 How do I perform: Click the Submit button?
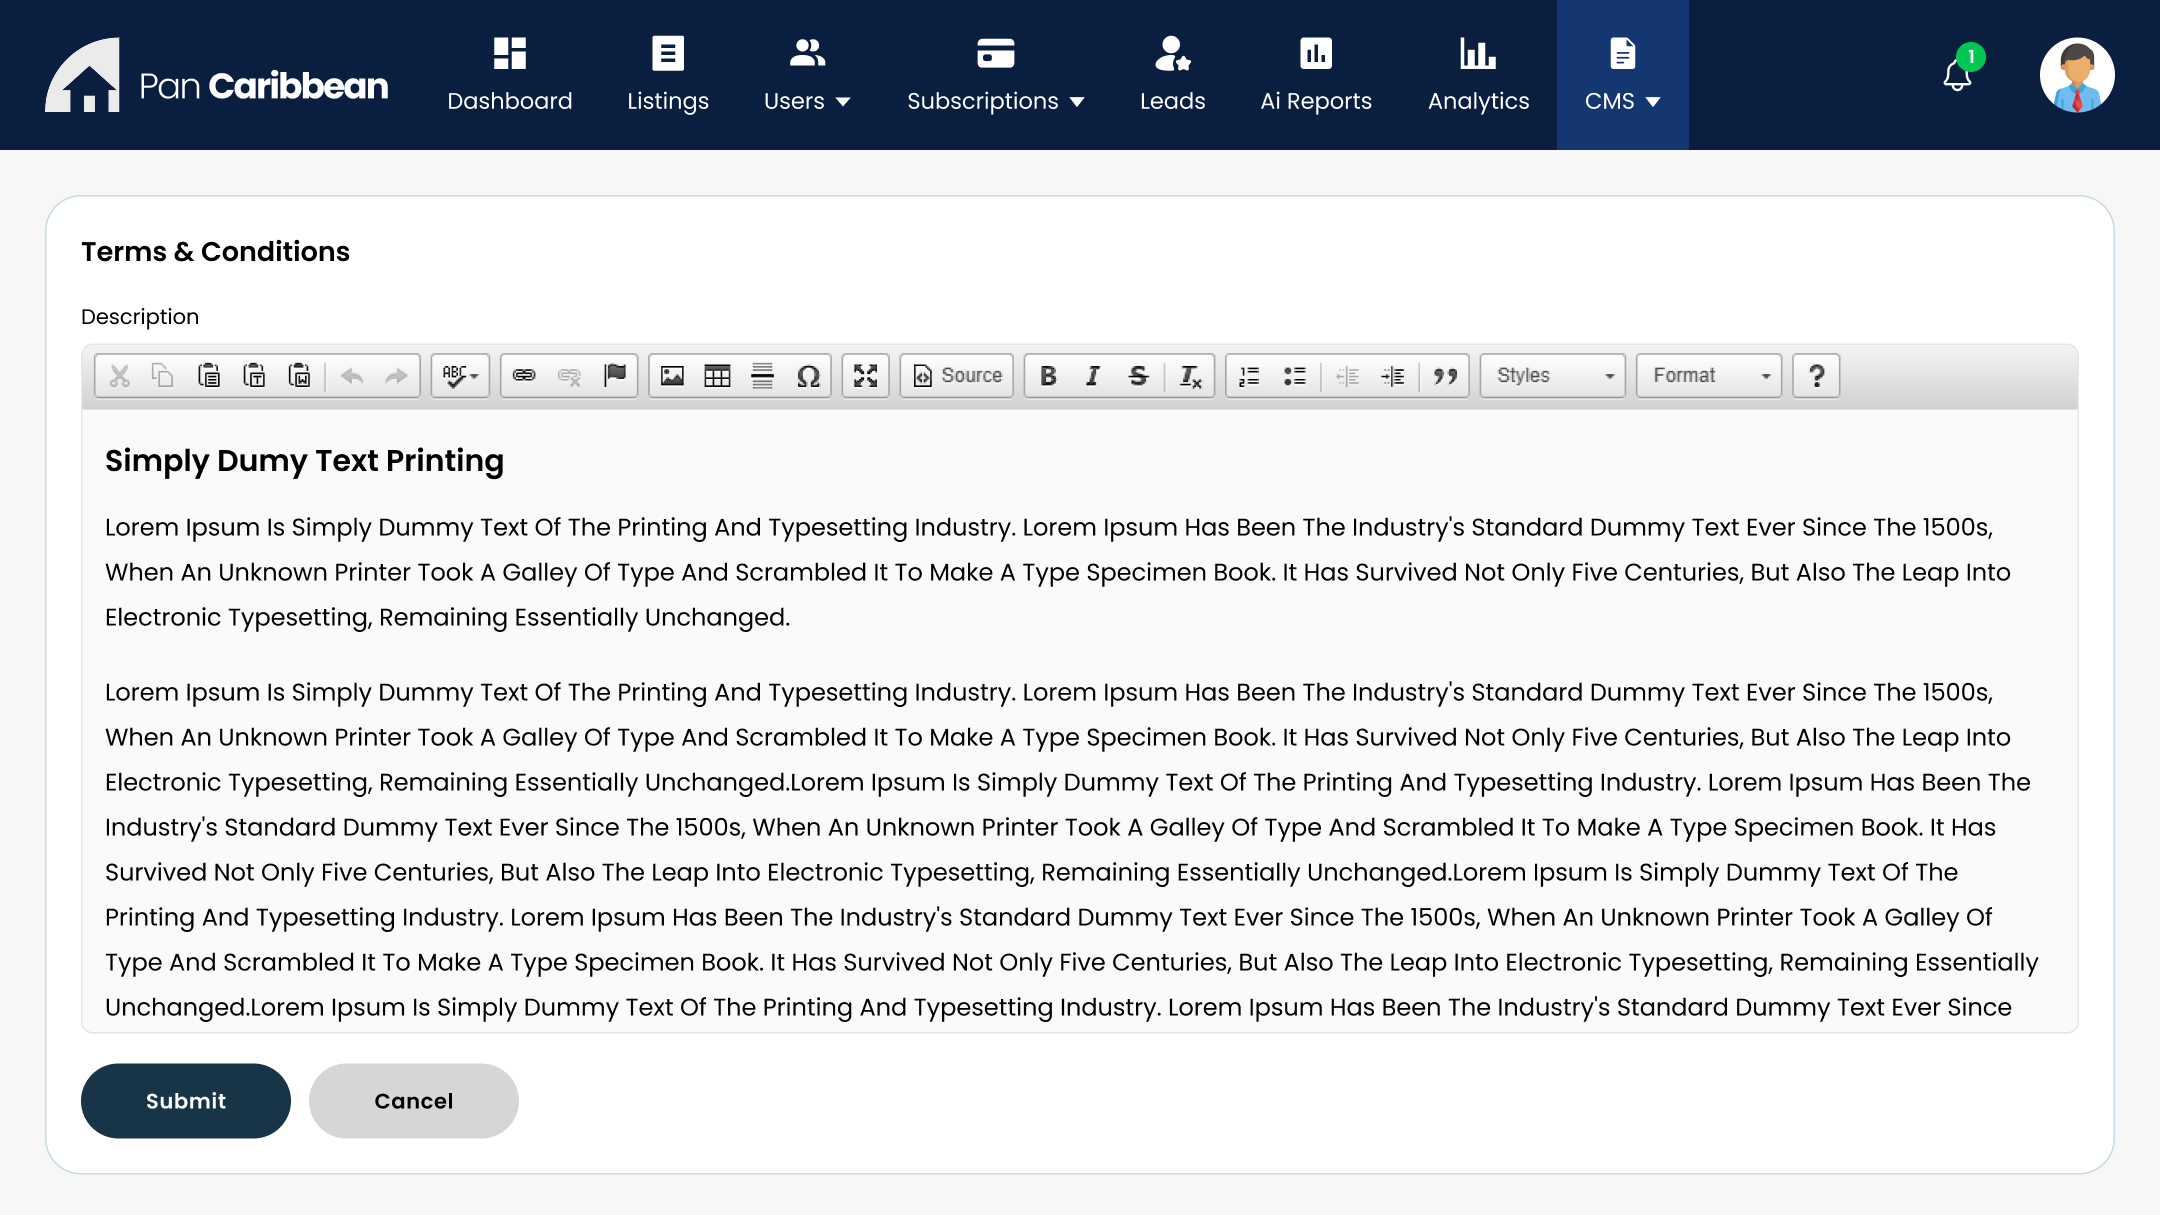tap(186, 1100)
